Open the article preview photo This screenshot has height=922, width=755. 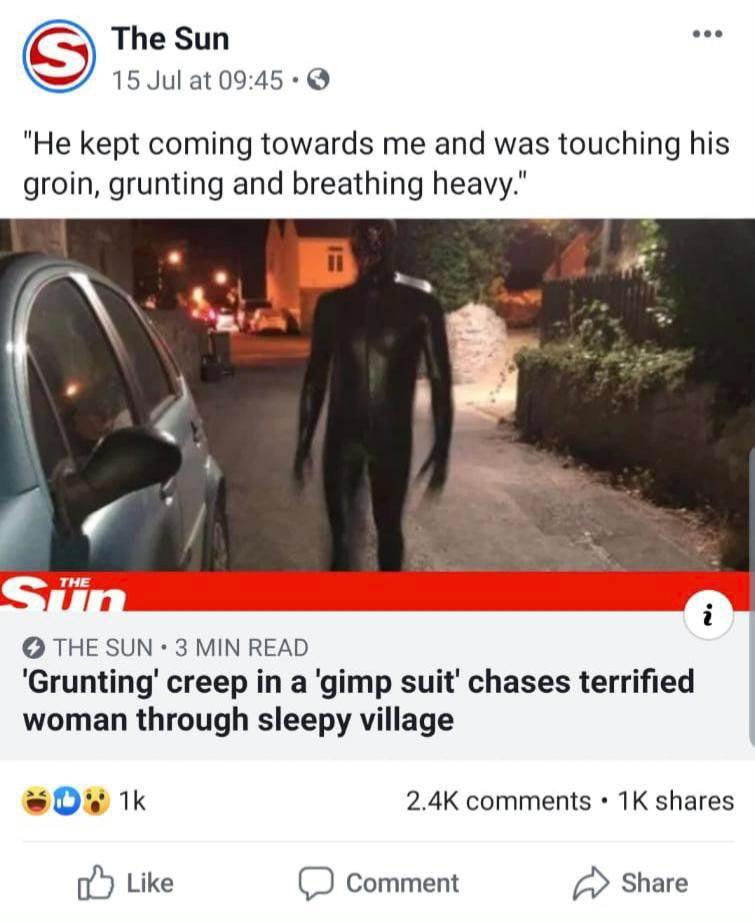tap(376, 395)
